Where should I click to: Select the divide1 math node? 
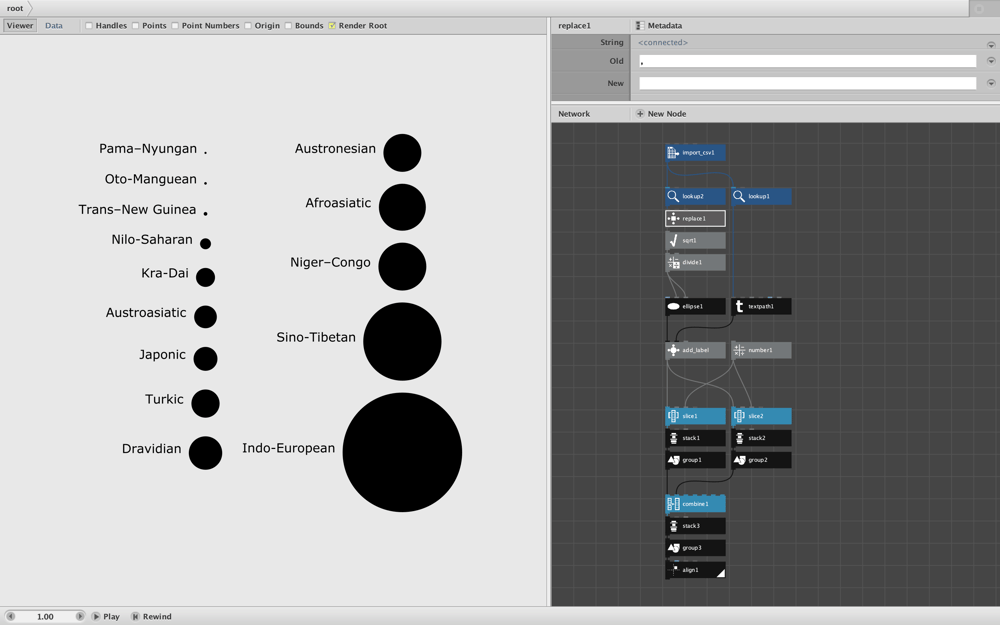point(695,262)
